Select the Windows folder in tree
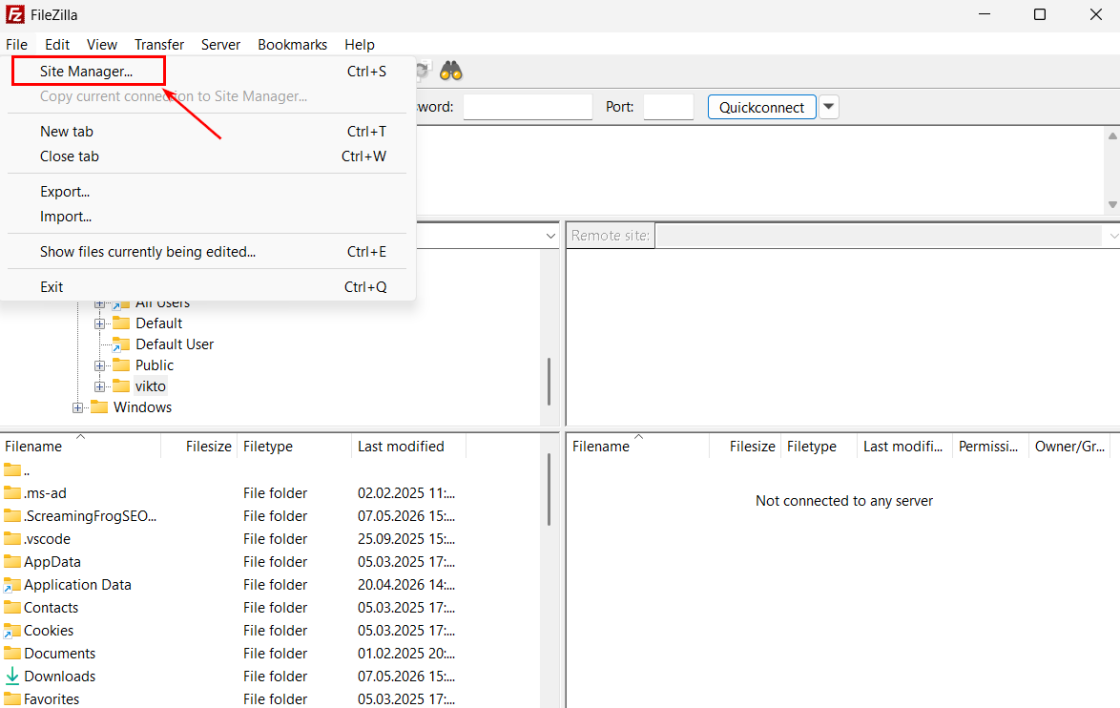Screen dimensions: 1120x708 (142, 407)
